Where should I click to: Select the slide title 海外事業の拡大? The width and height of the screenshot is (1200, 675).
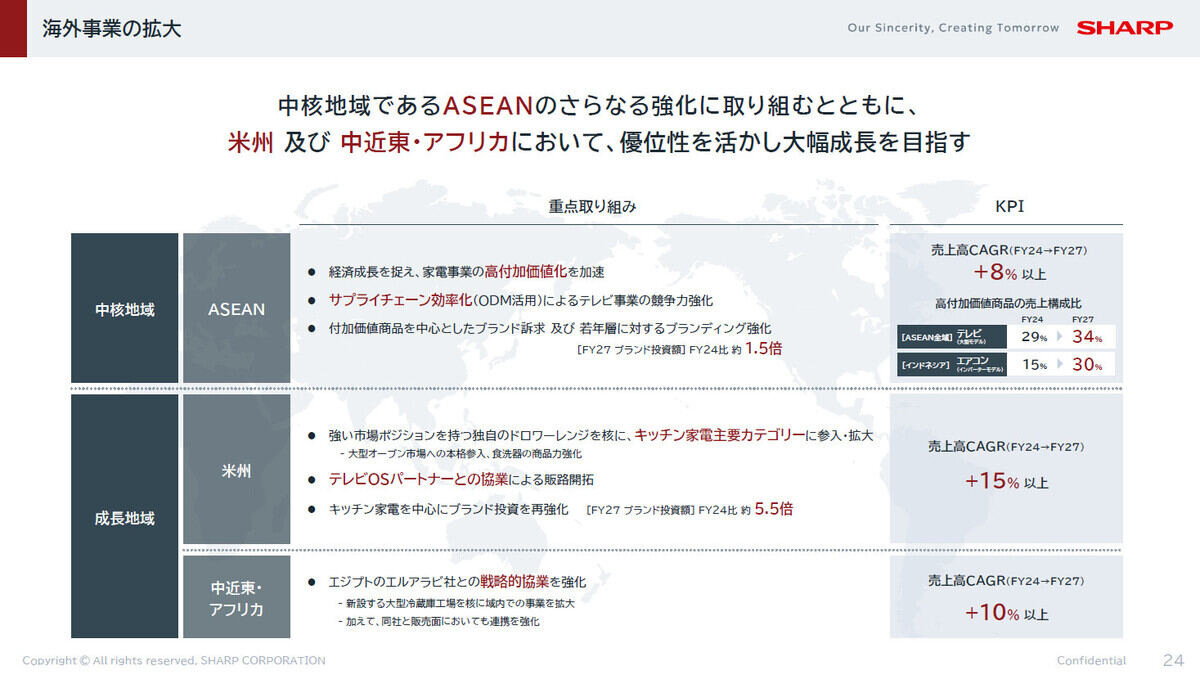coord(112,28)
